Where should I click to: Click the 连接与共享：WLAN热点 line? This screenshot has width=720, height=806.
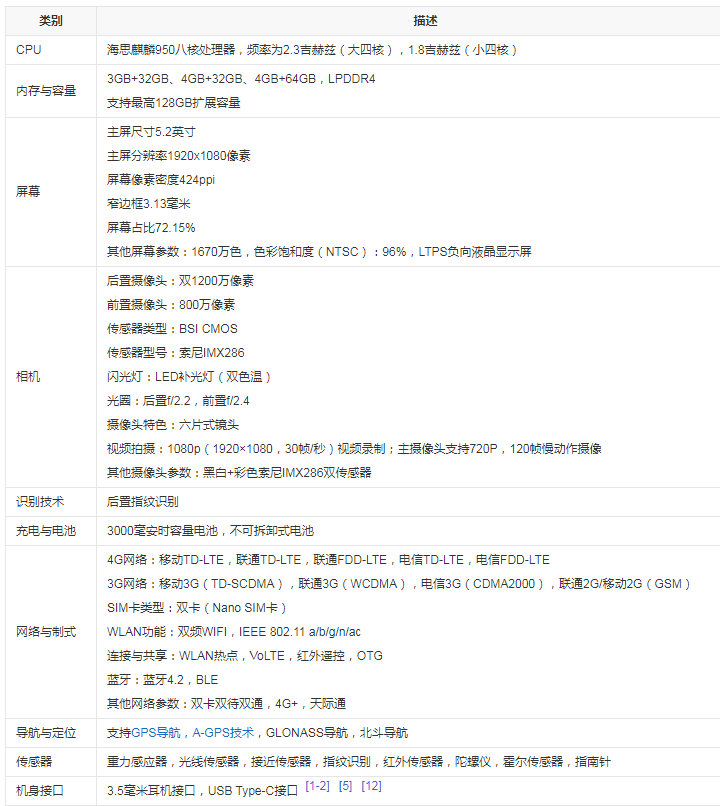point(245,656)
